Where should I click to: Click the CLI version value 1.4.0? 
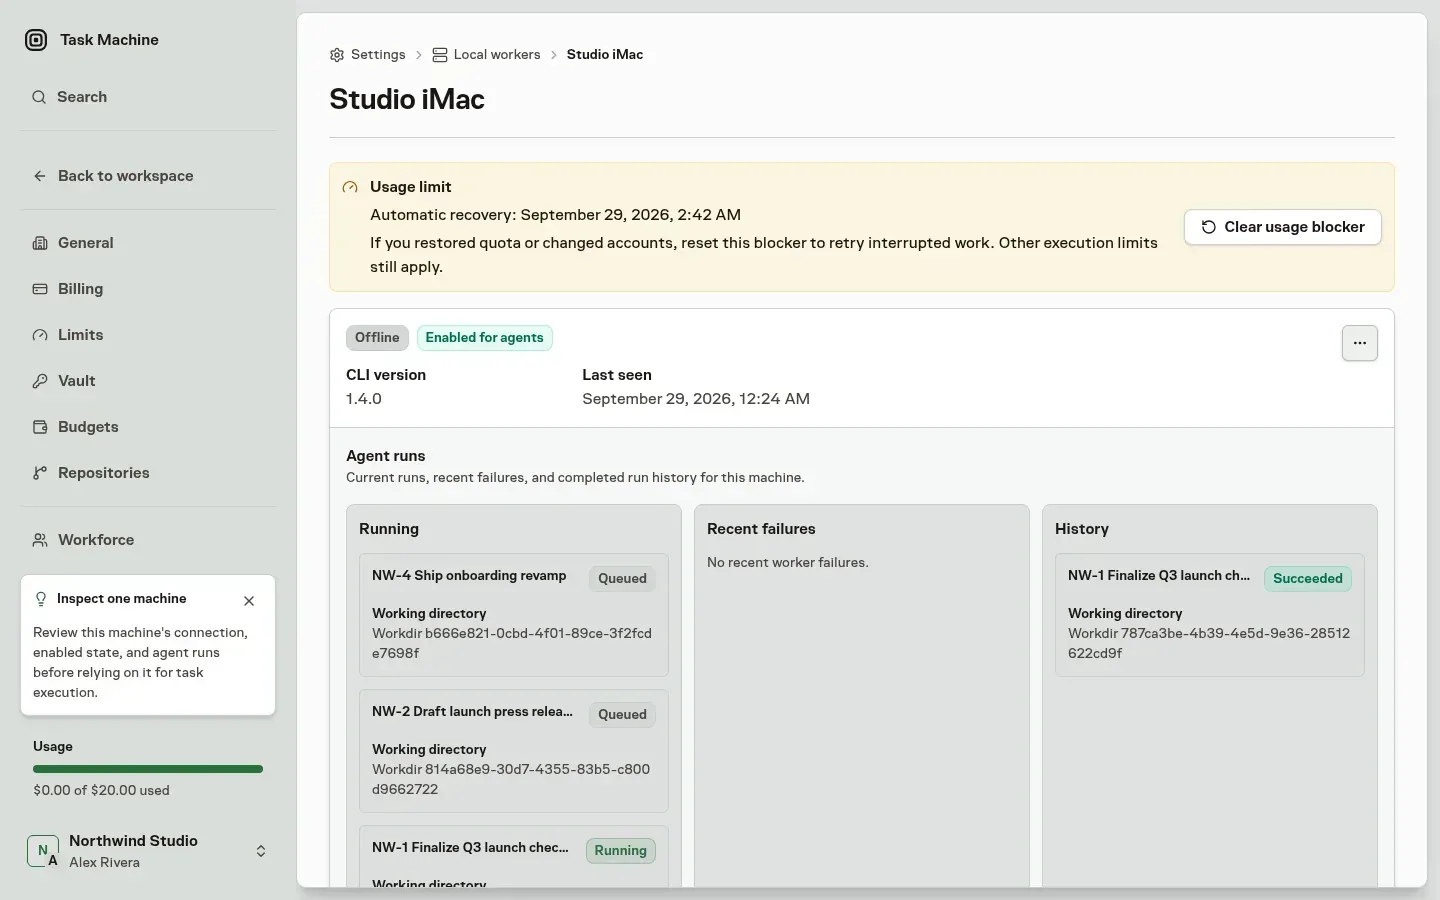(364, 399)
